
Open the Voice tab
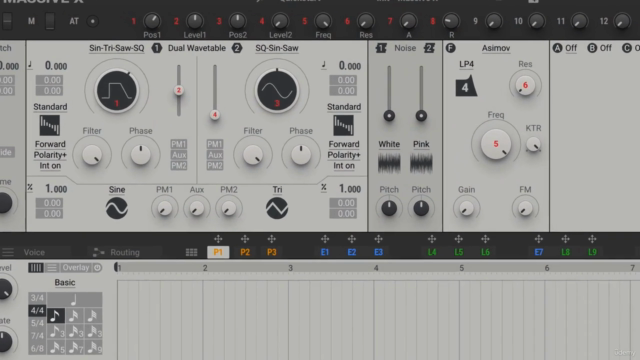tap(34, 252)
